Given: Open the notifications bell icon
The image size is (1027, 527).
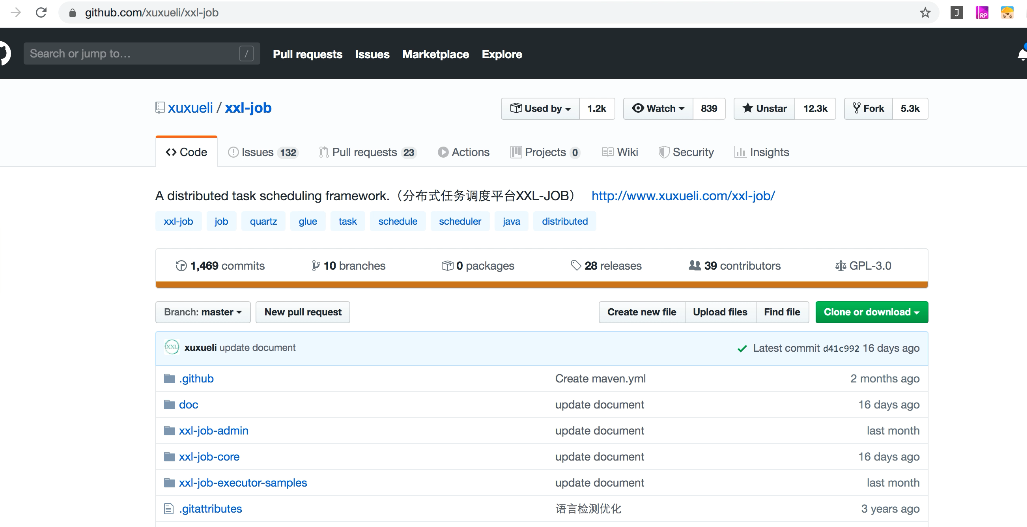Looking at the screenshot, I should (1022, 54).
